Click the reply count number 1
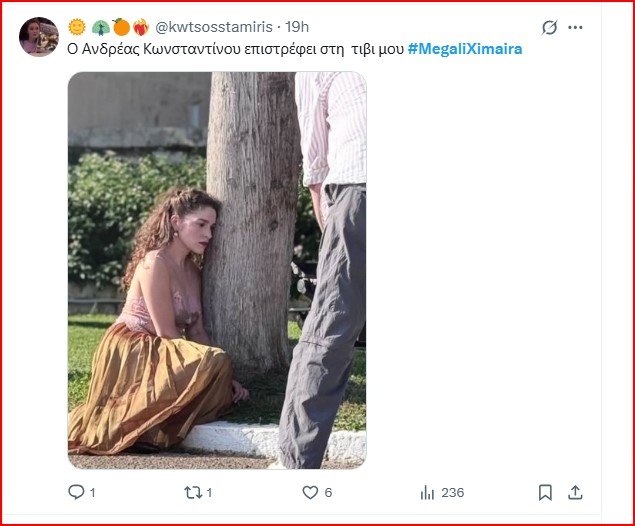This screenshot has height=526, width=635. [93, 492]
